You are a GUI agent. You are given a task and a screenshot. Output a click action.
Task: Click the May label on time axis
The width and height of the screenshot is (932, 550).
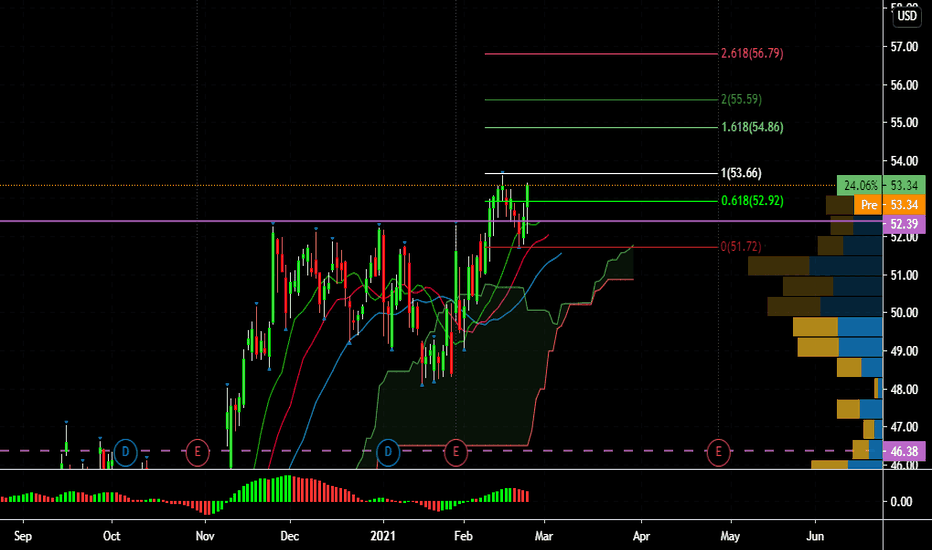click(x=730, y=536)
